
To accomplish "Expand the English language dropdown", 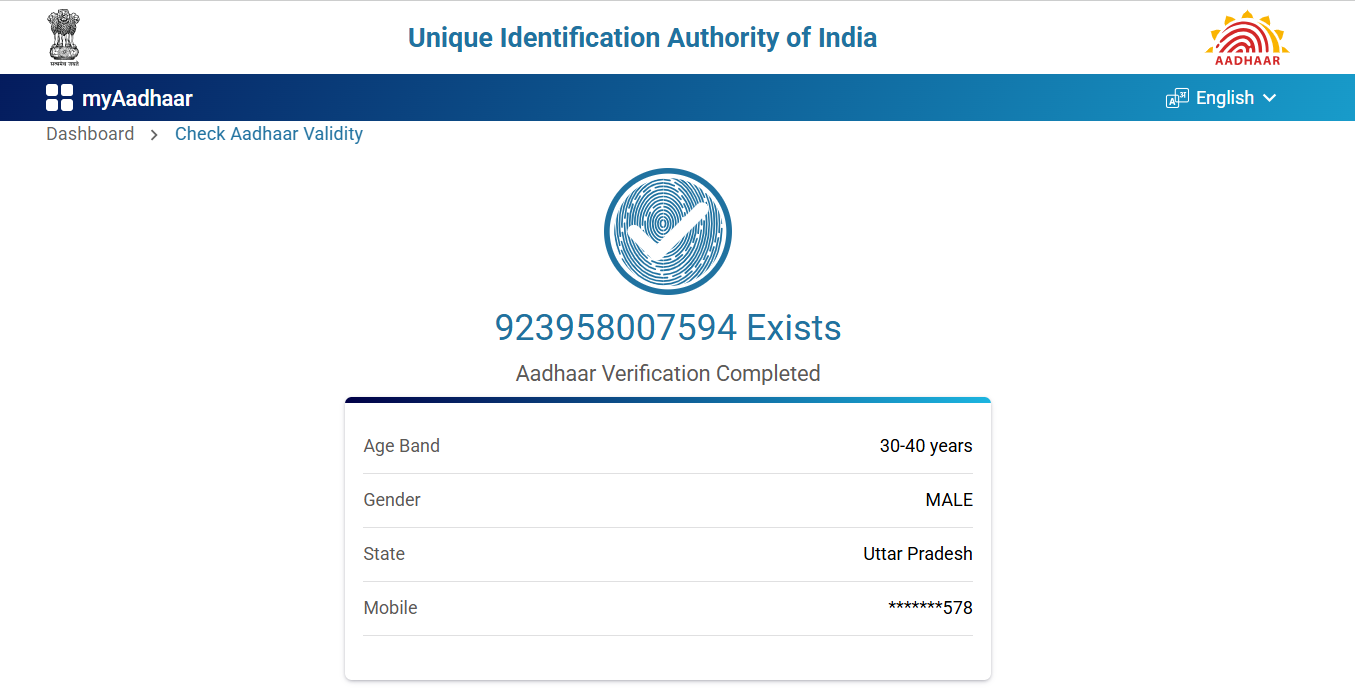I will tap(1224, 98).
